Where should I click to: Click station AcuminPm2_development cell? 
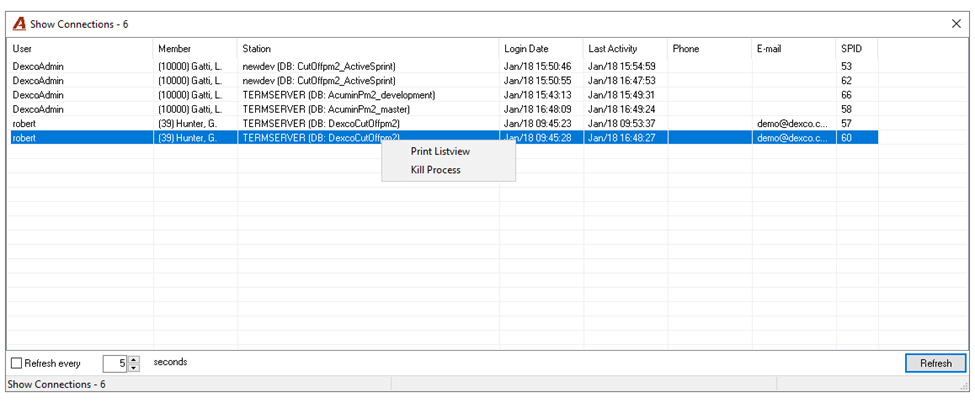click(338, 95)
